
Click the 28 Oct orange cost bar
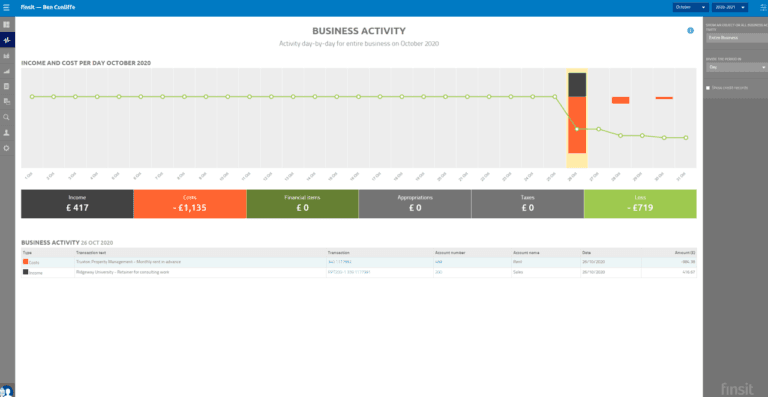621,100
